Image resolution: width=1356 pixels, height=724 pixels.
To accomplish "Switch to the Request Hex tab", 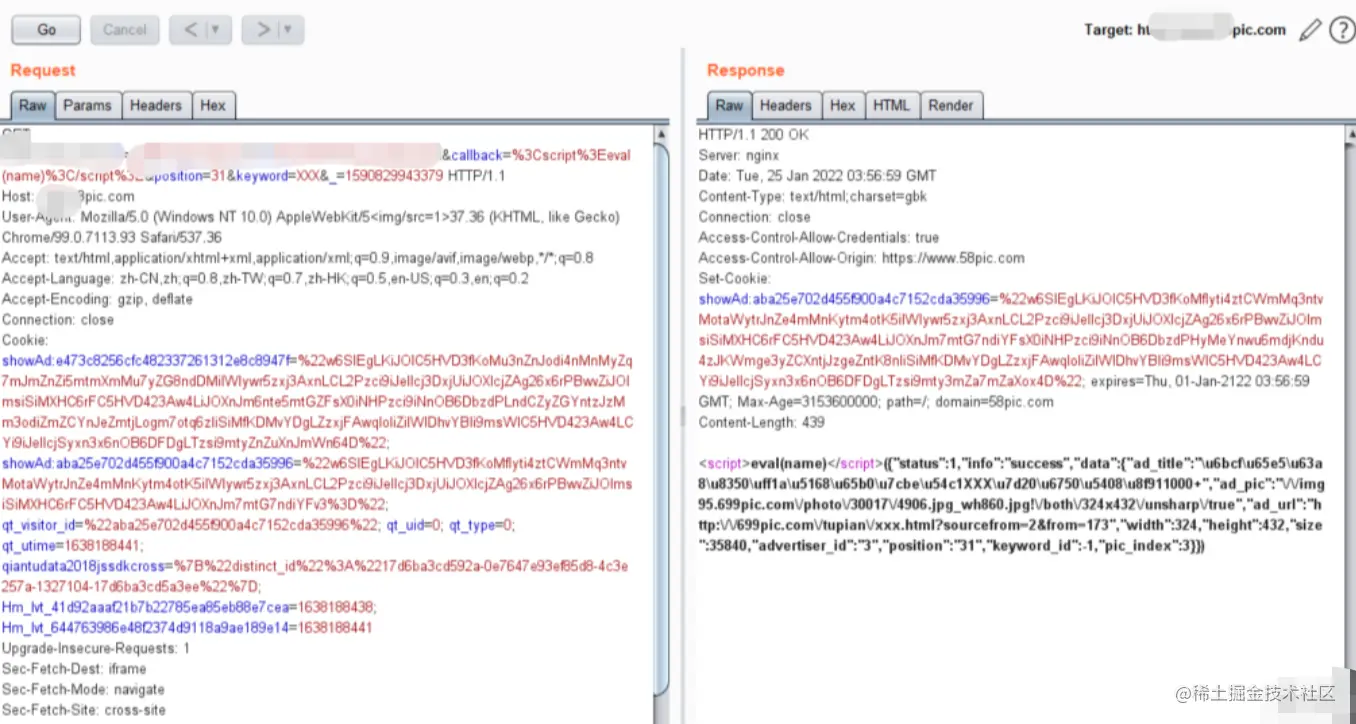I will point(213,105).
